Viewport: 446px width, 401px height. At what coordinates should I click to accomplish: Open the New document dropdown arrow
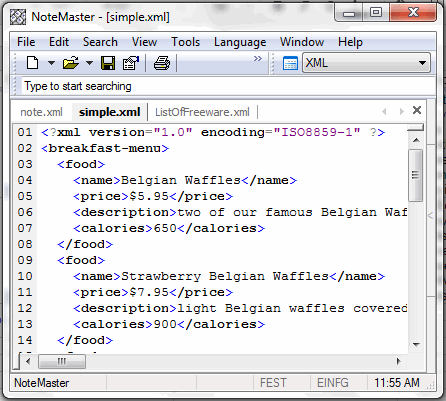coord(51,63)
